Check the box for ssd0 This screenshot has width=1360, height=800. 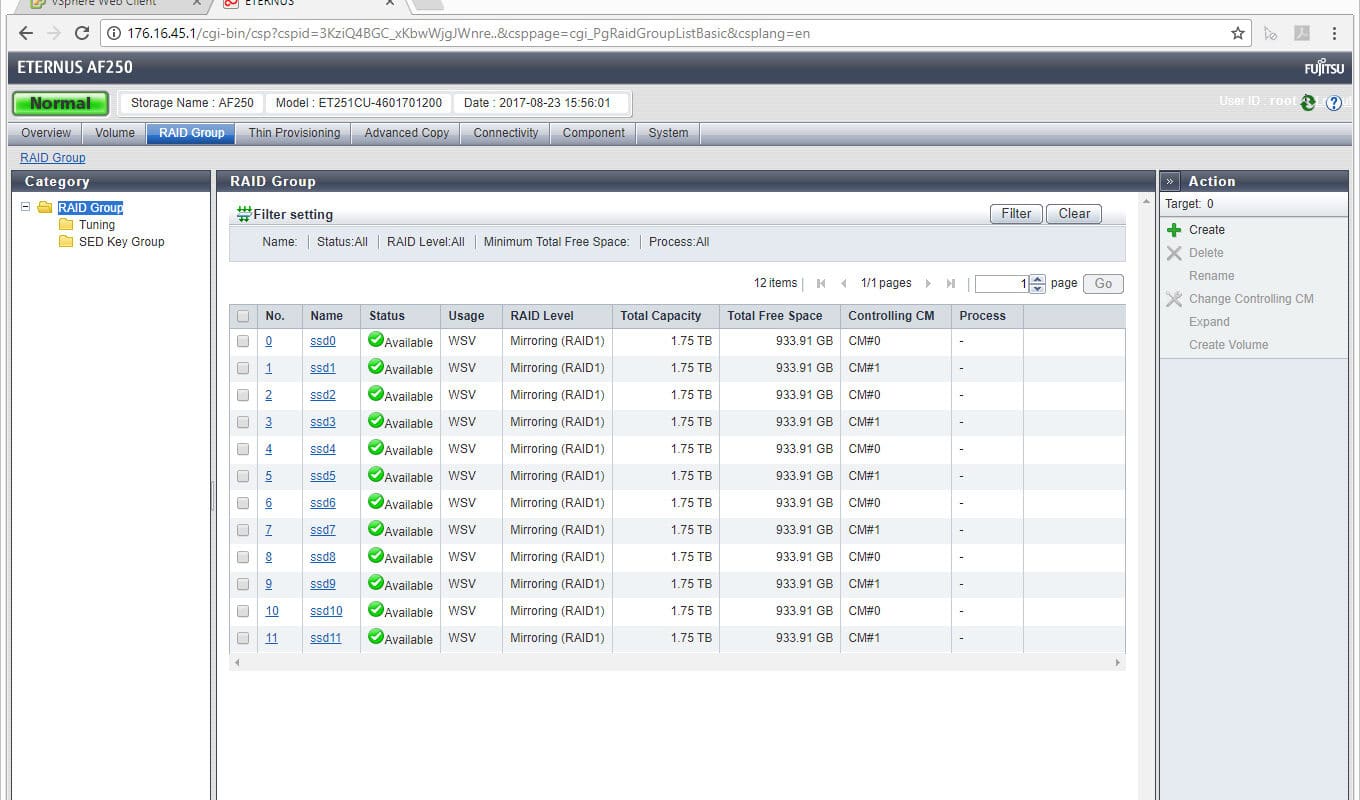click(243, 341)
